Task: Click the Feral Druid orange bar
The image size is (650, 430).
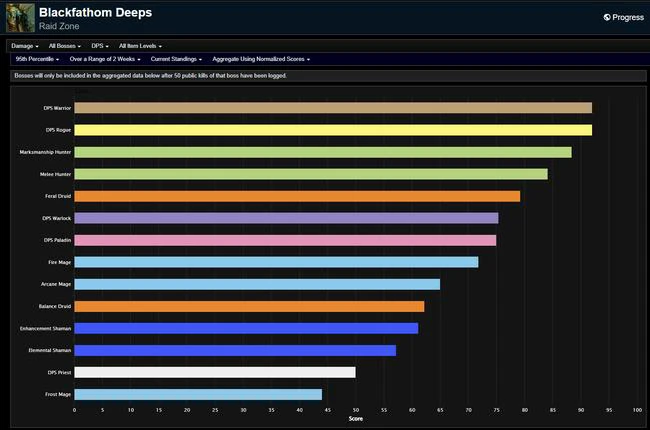Action: coord(297,196)
